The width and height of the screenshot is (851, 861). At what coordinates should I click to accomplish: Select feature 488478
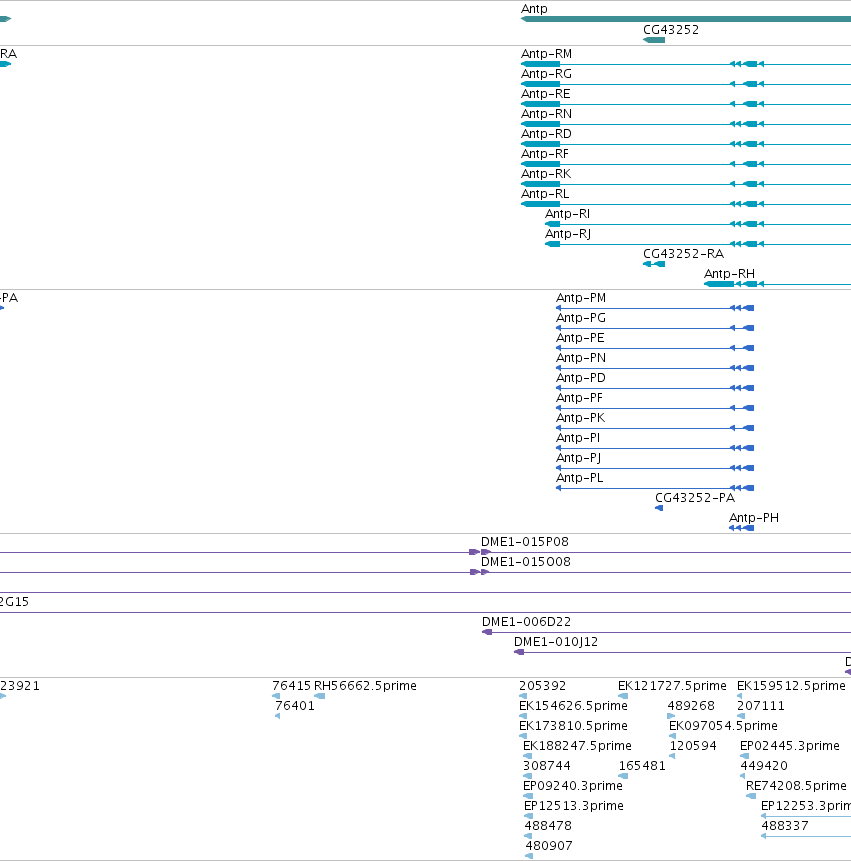coord(548,826)
